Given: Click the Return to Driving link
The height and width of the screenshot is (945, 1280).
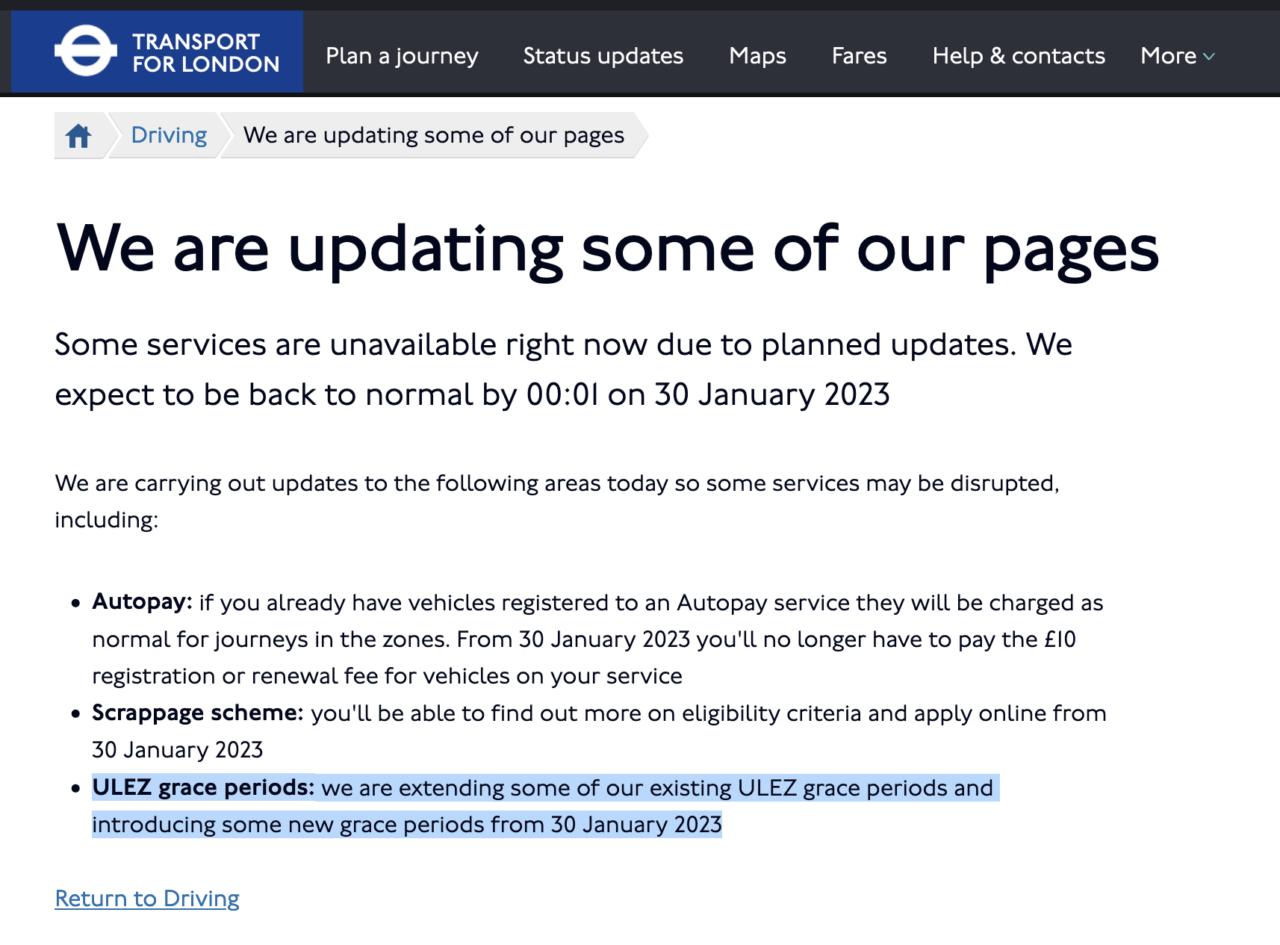Looking at the screenshot, I should [146, 898].
